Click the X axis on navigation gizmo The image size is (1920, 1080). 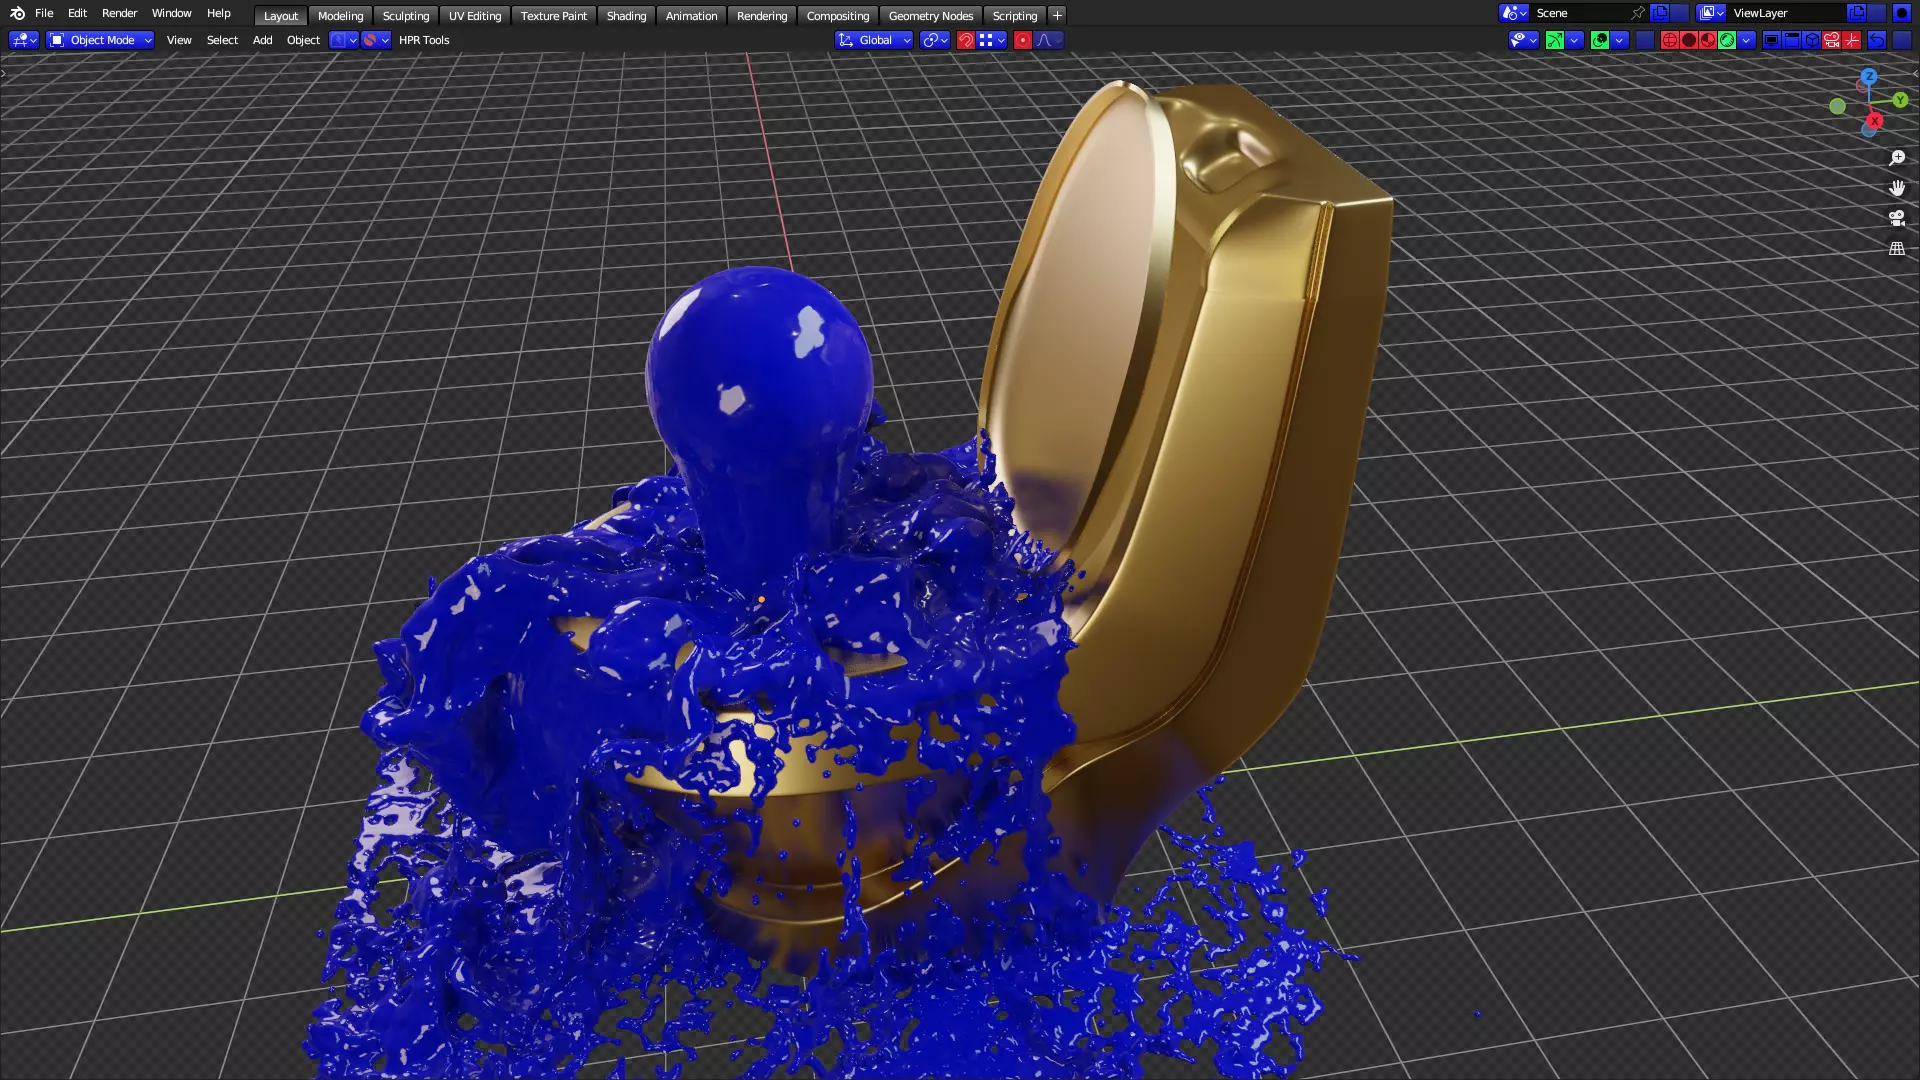click(1875, 121)
